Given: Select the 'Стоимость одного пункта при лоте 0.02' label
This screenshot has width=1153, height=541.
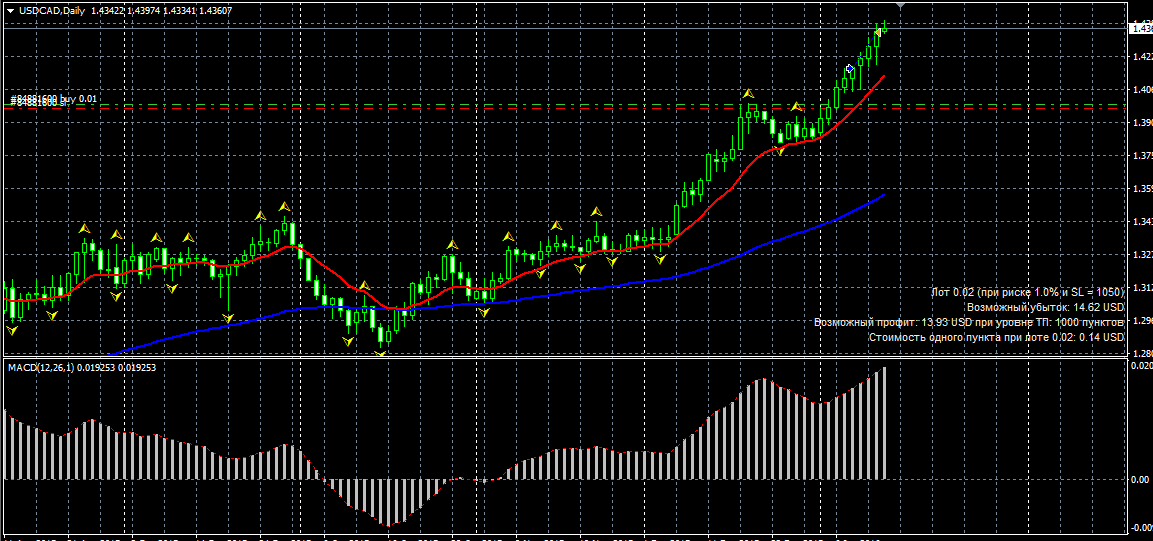Looking at the screenshot, I should pyautogui.click(x=971, y=337).
